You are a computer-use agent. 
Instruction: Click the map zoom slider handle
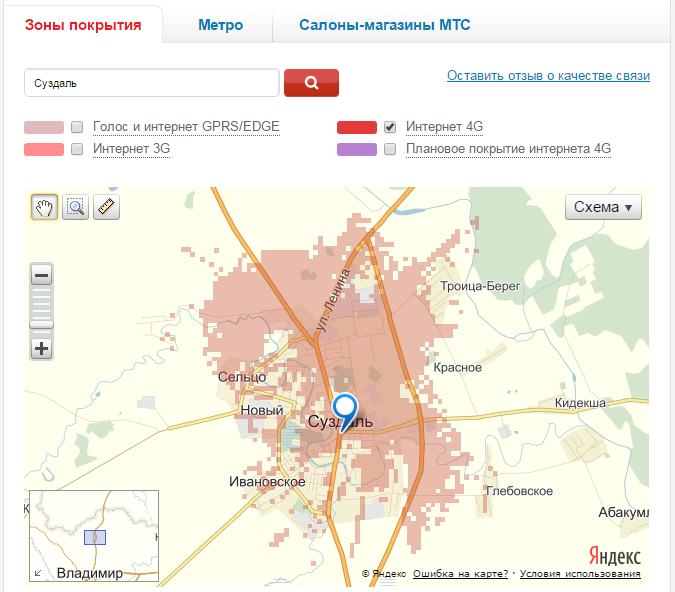(x=41, y=324)
